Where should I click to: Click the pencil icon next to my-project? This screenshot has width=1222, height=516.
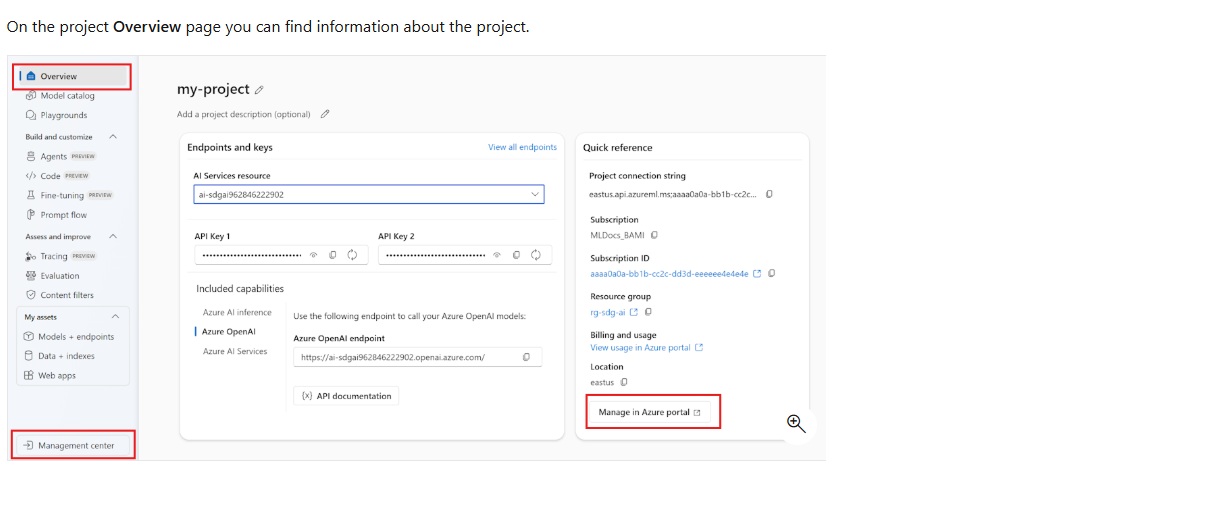click(260, 90)
